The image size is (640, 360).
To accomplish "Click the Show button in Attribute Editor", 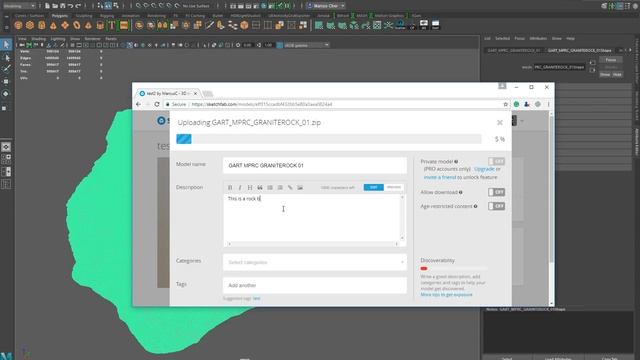I will point(605,75).
